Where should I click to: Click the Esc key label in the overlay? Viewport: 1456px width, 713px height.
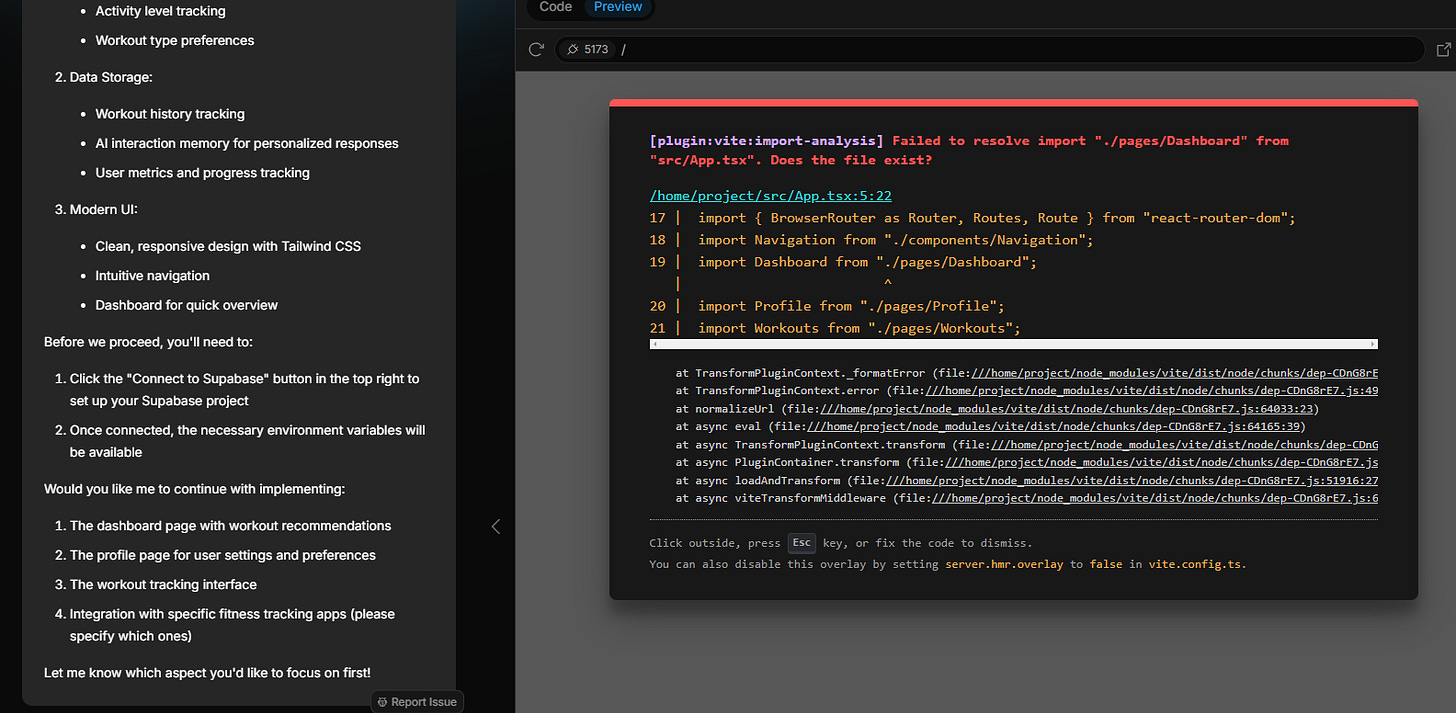[802, 543]
